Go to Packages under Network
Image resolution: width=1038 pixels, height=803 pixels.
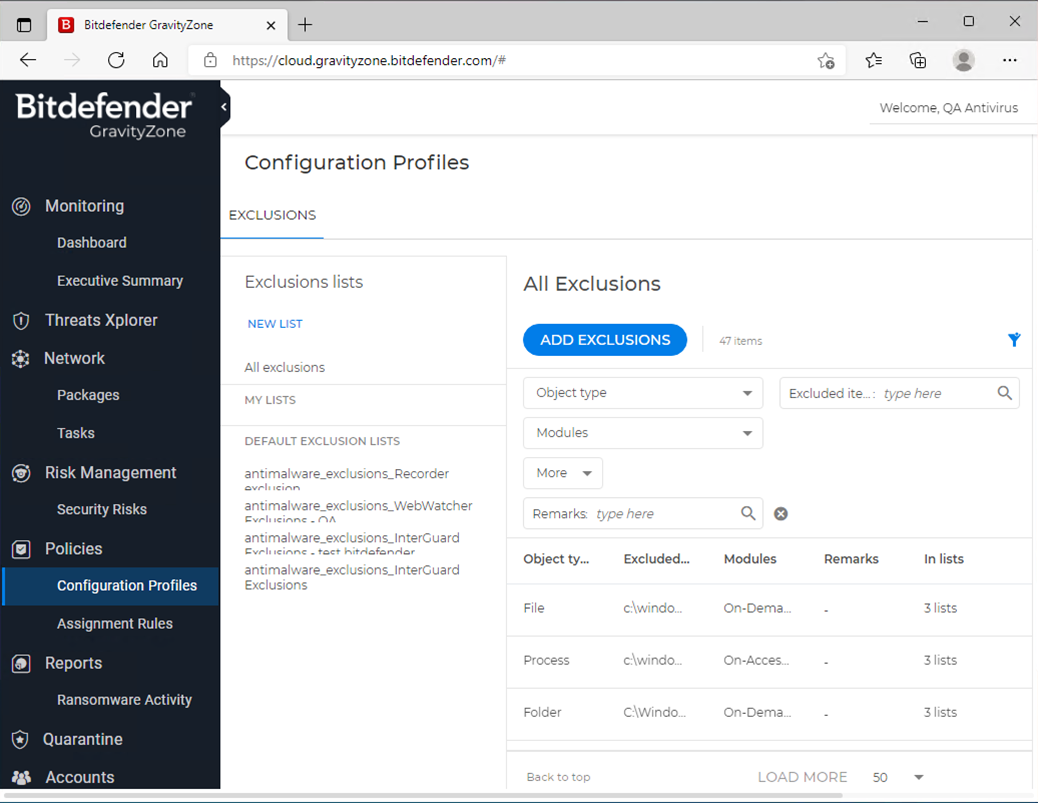pyautogui.click(x=88, y=395)
